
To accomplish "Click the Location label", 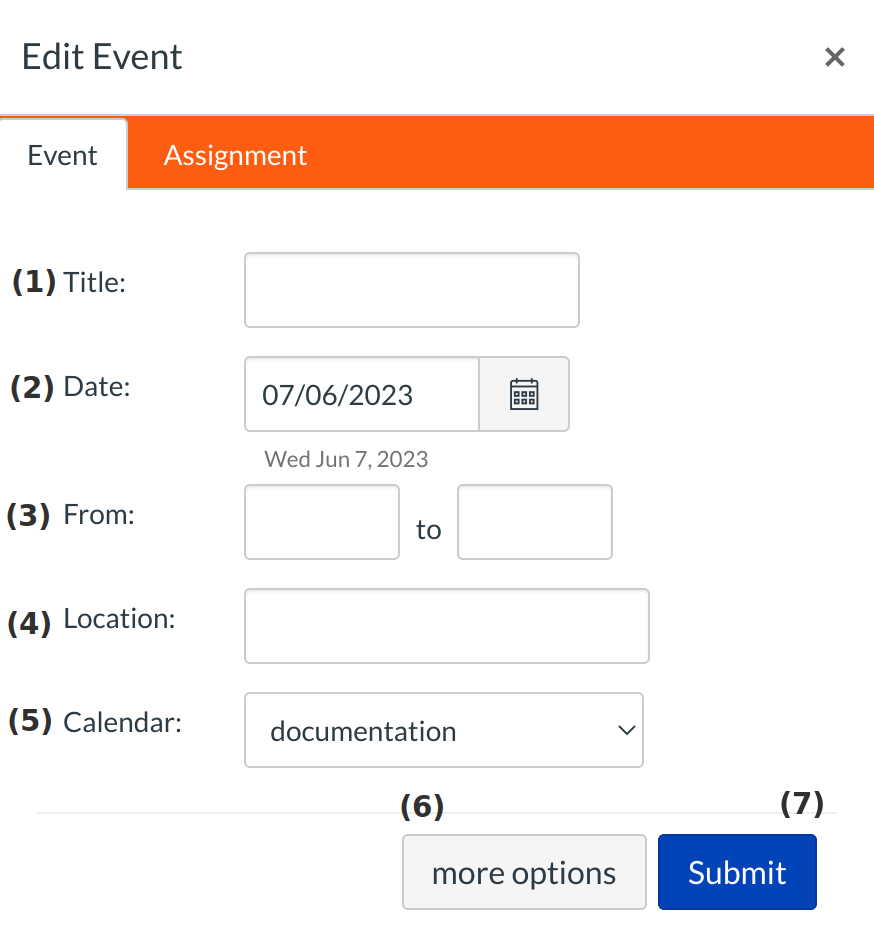I will [x=119, y=619].
